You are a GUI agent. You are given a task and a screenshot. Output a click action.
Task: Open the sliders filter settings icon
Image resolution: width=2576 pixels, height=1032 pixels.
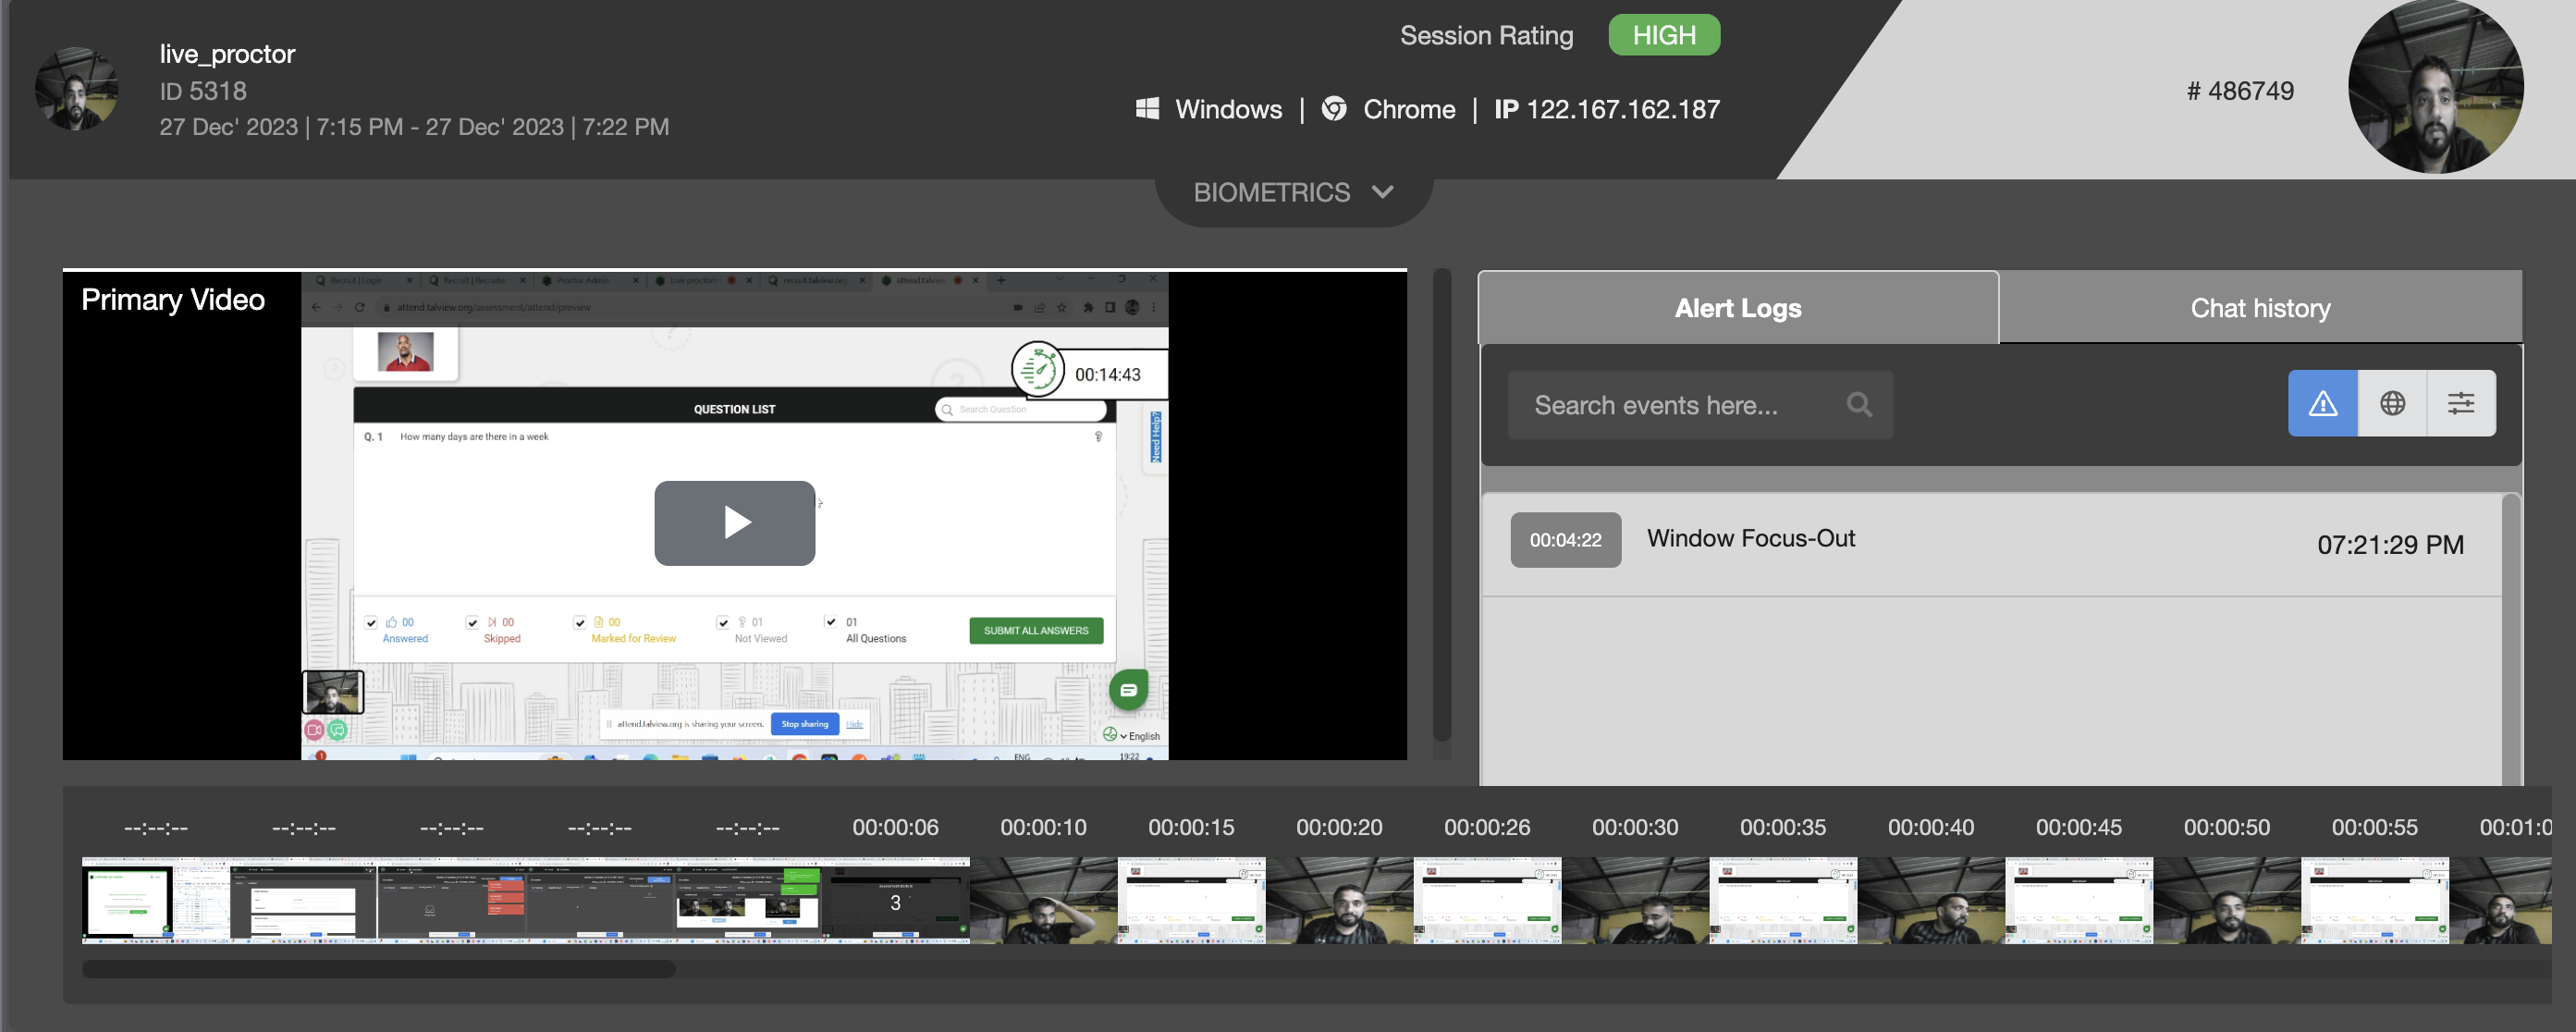[x=2461, y=403]
